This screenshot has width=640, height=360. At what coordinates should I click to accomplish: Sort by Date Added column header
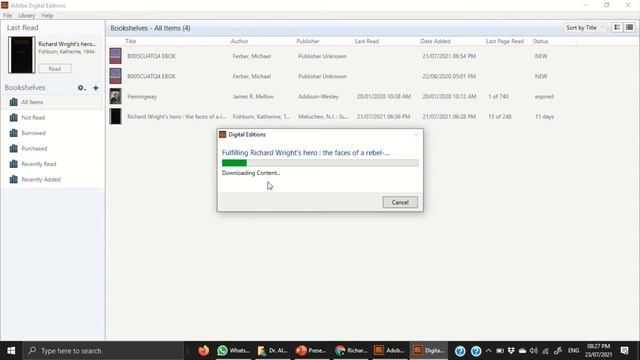(435, 41)
